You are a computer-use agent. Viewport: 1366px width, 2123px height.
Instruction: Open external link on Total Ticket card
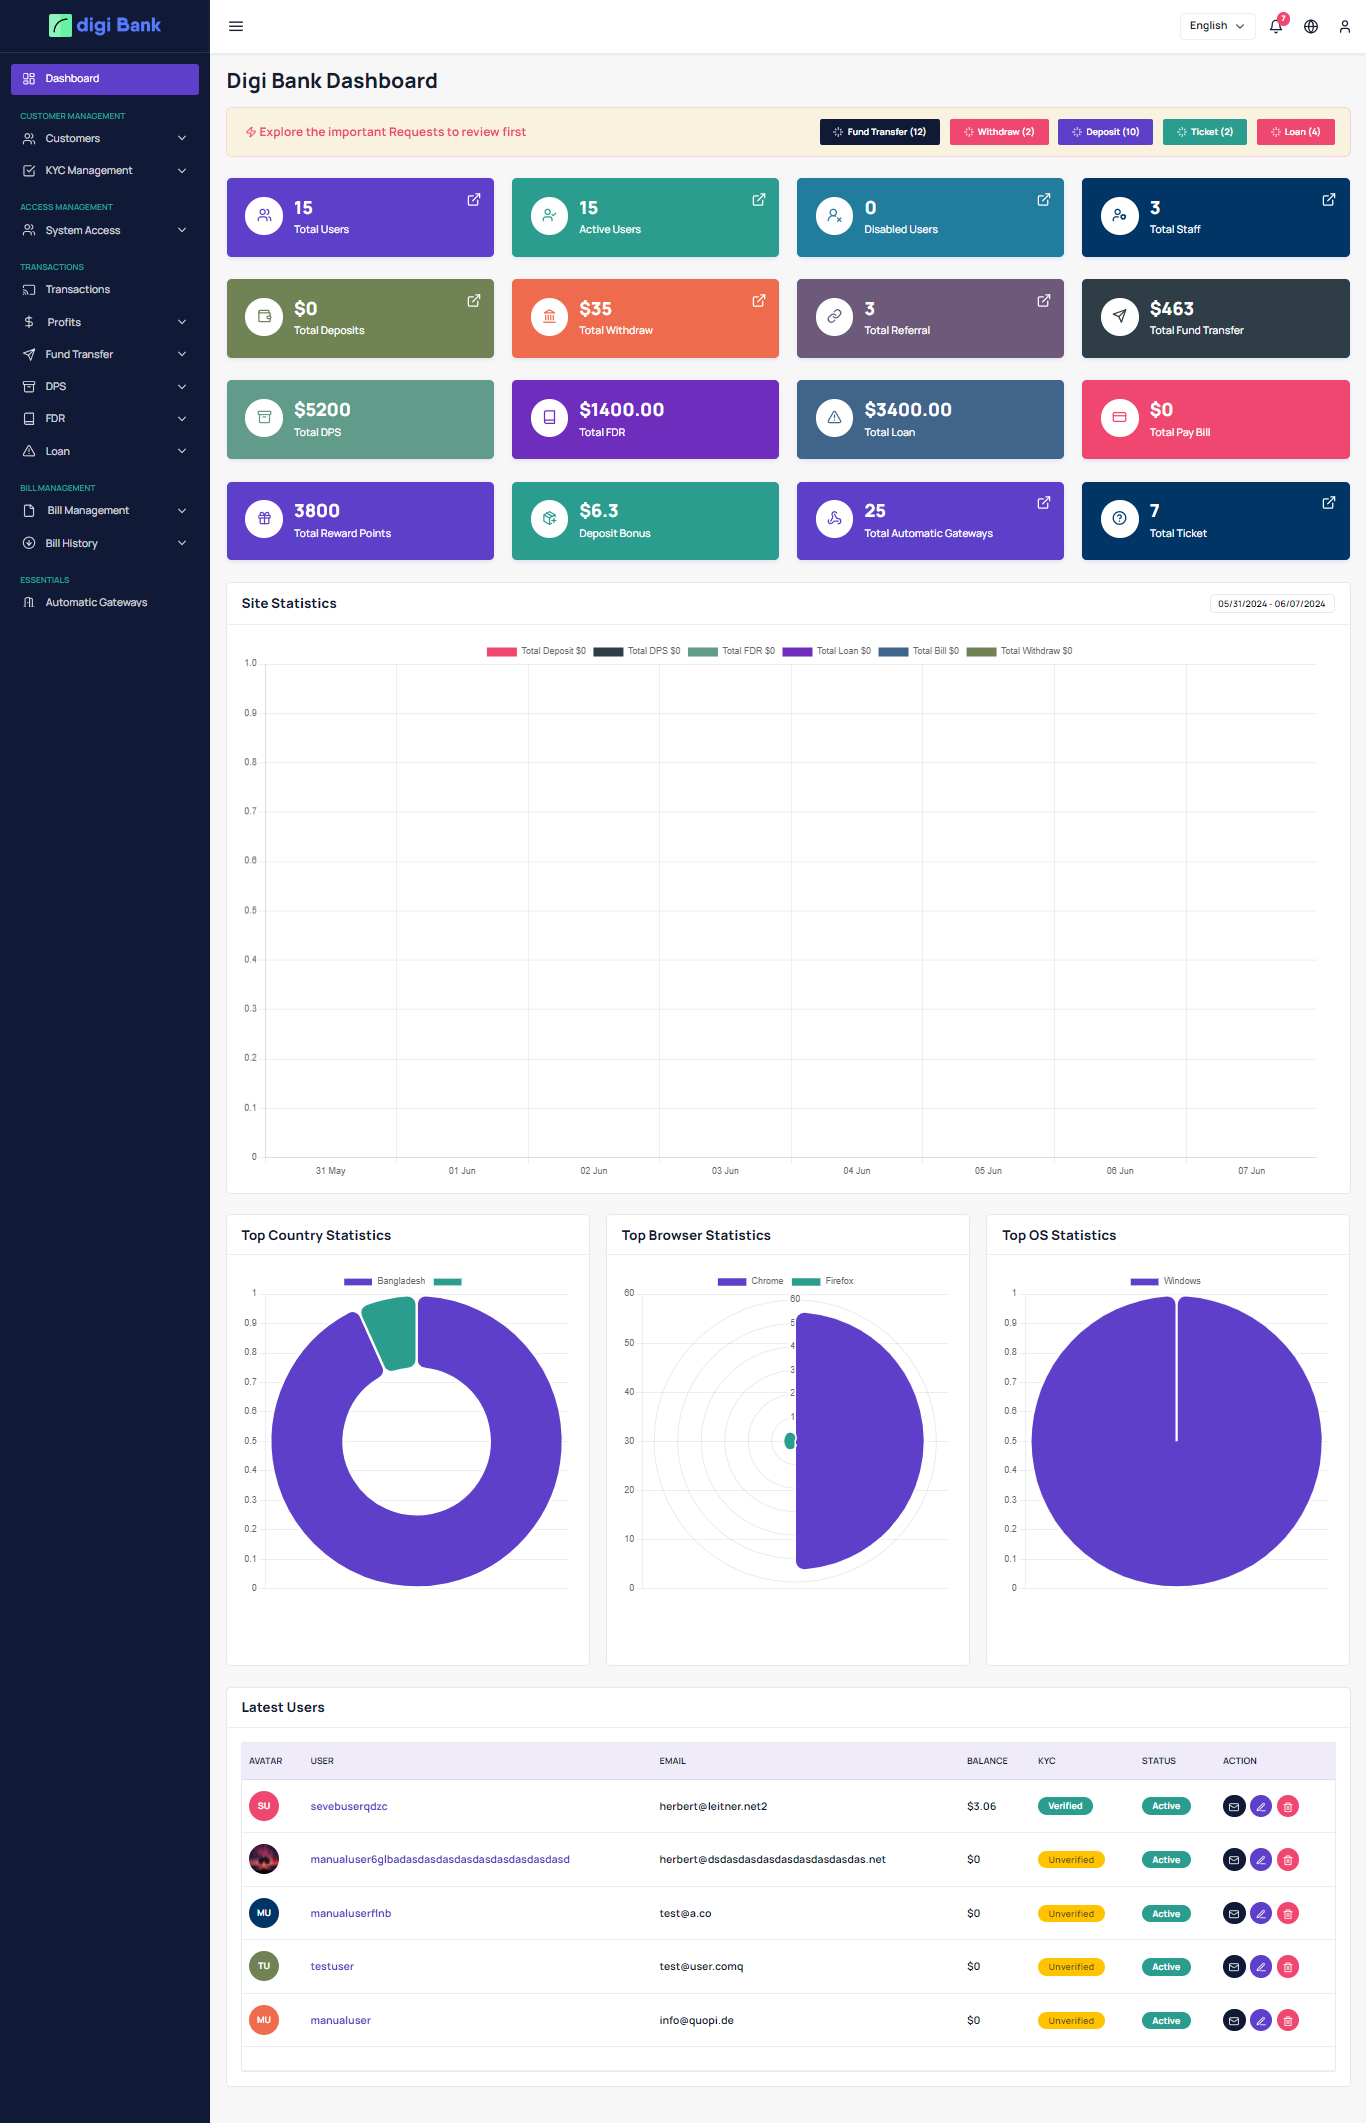(x=1329, y=503)
